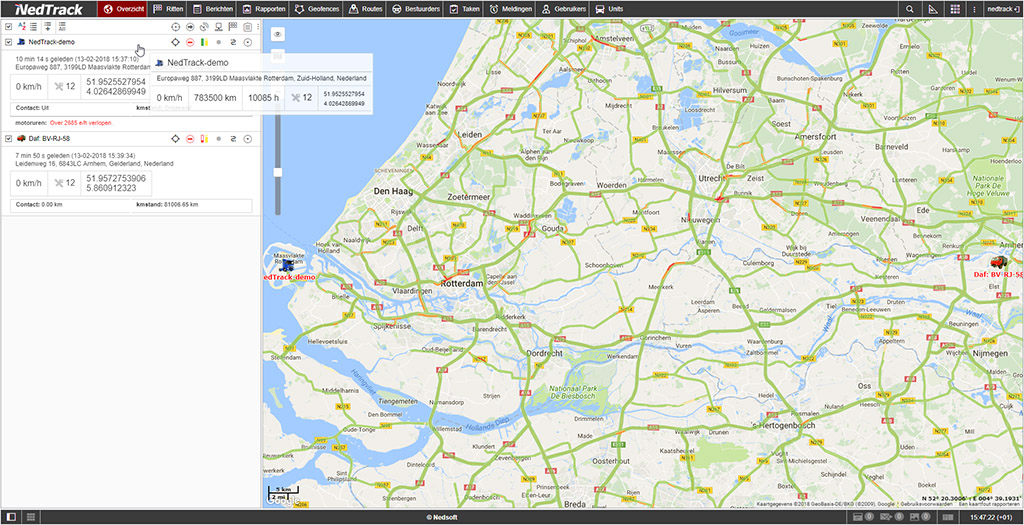This screenshot has height=525, width=1024.
Task: Toggle the panel layout icon in bottom bar
Action: click(x=11, y=517)
